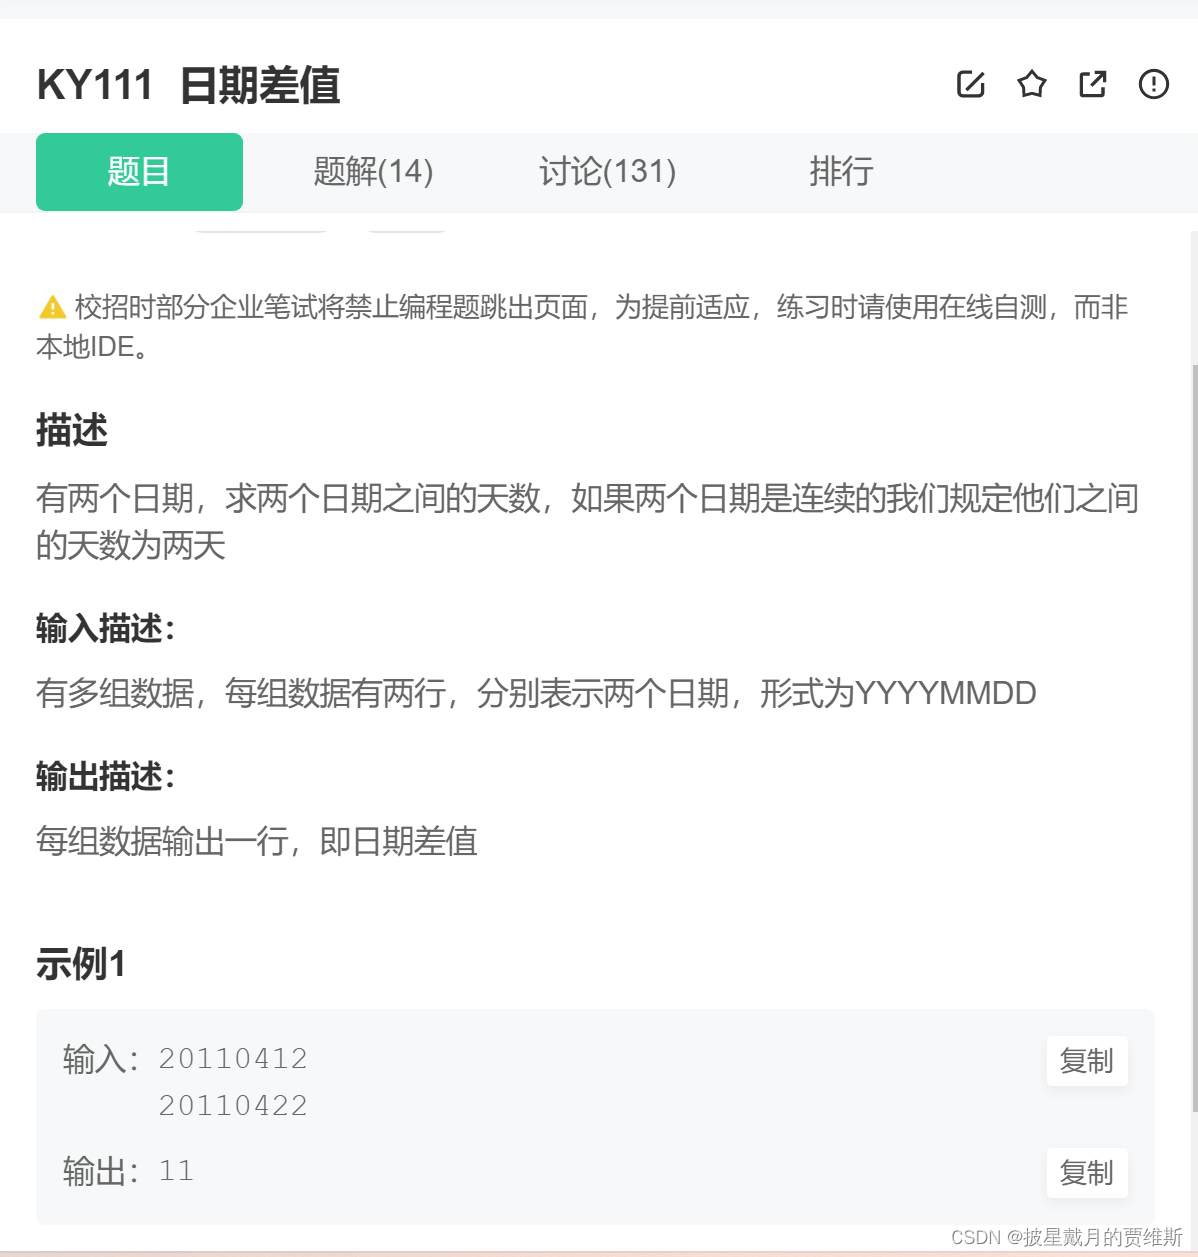Image resolution: width=1198 pixels, height=1257 pixels.
Task: Open problem in new window icon
Action: pos(1093,84)
